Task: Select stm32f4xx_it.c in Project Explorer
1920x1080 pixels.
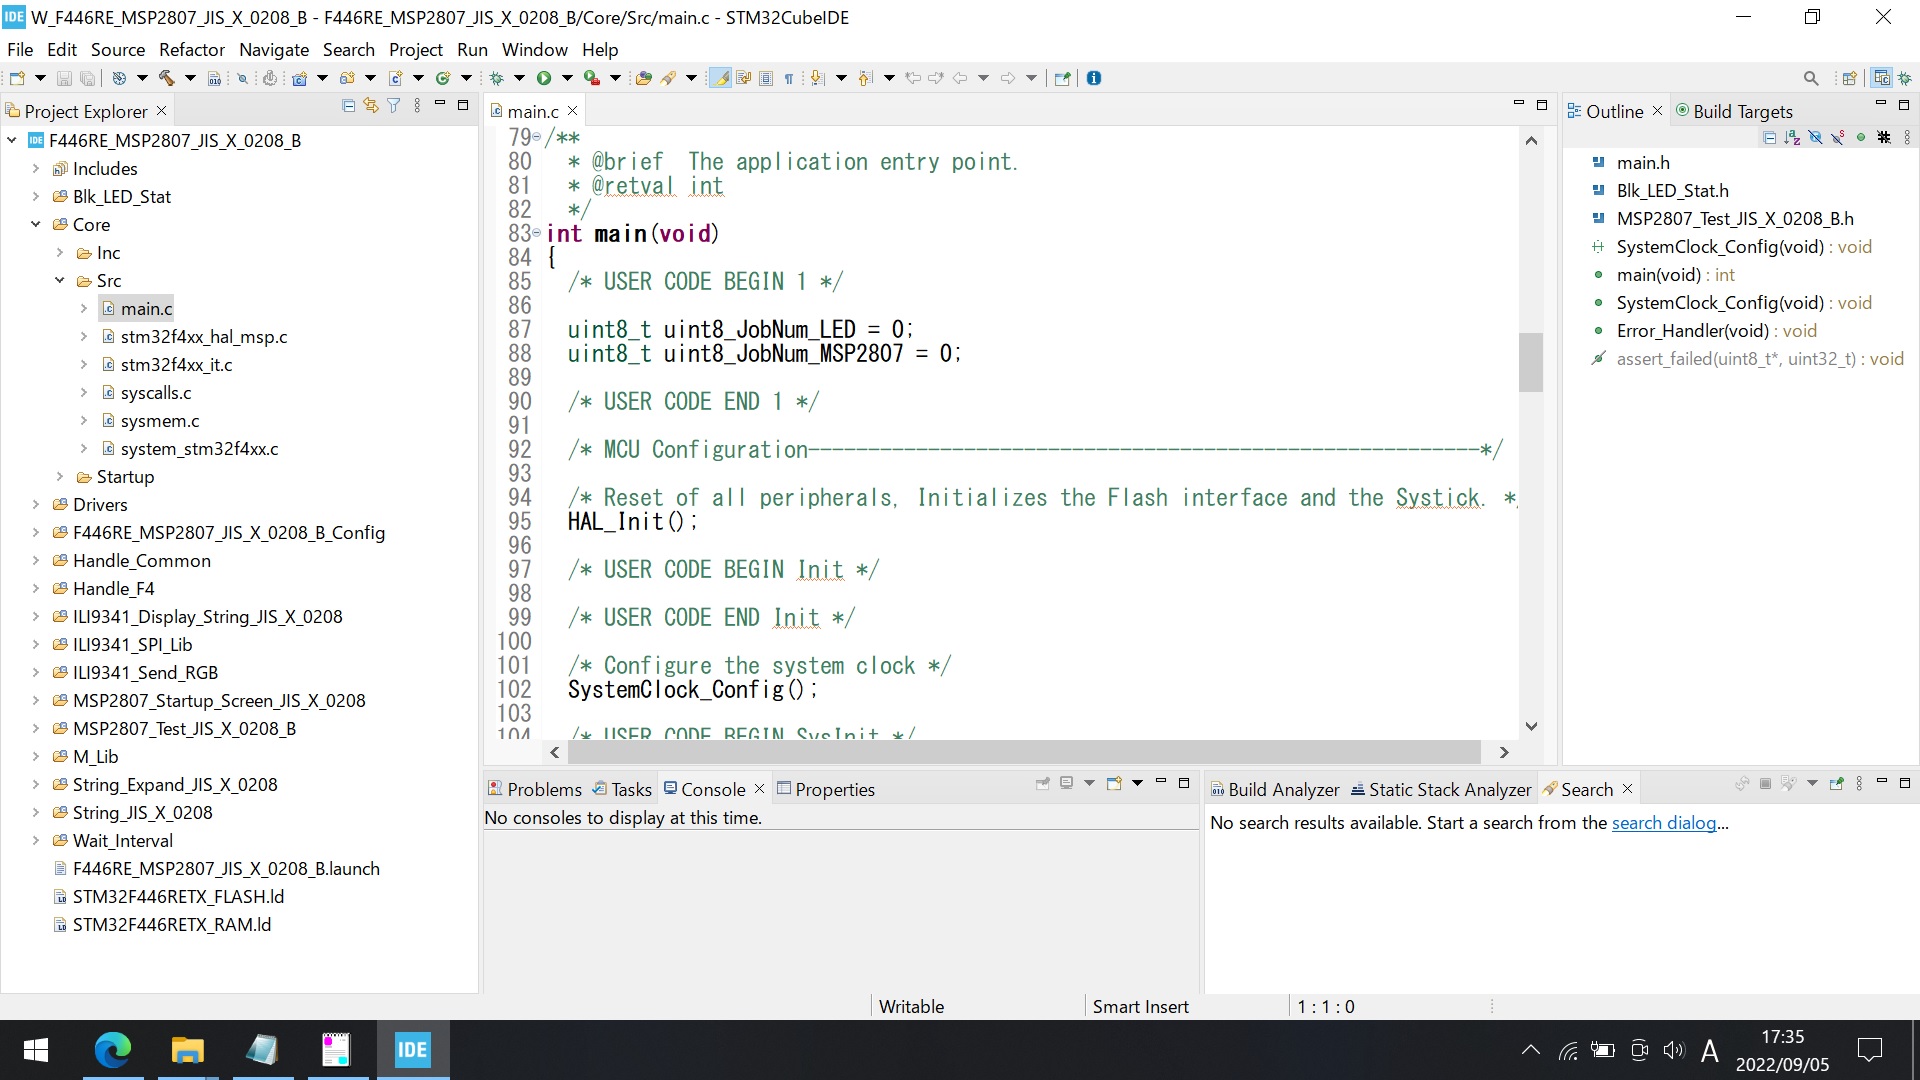Action: click(176, 365)
